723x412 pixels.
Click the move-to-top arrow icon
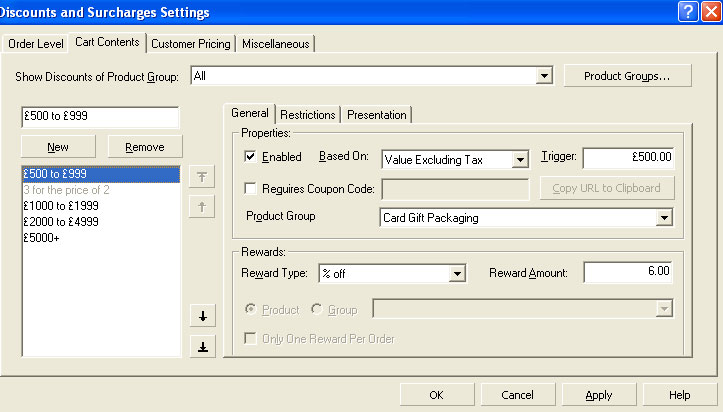(x=202, y=175)
